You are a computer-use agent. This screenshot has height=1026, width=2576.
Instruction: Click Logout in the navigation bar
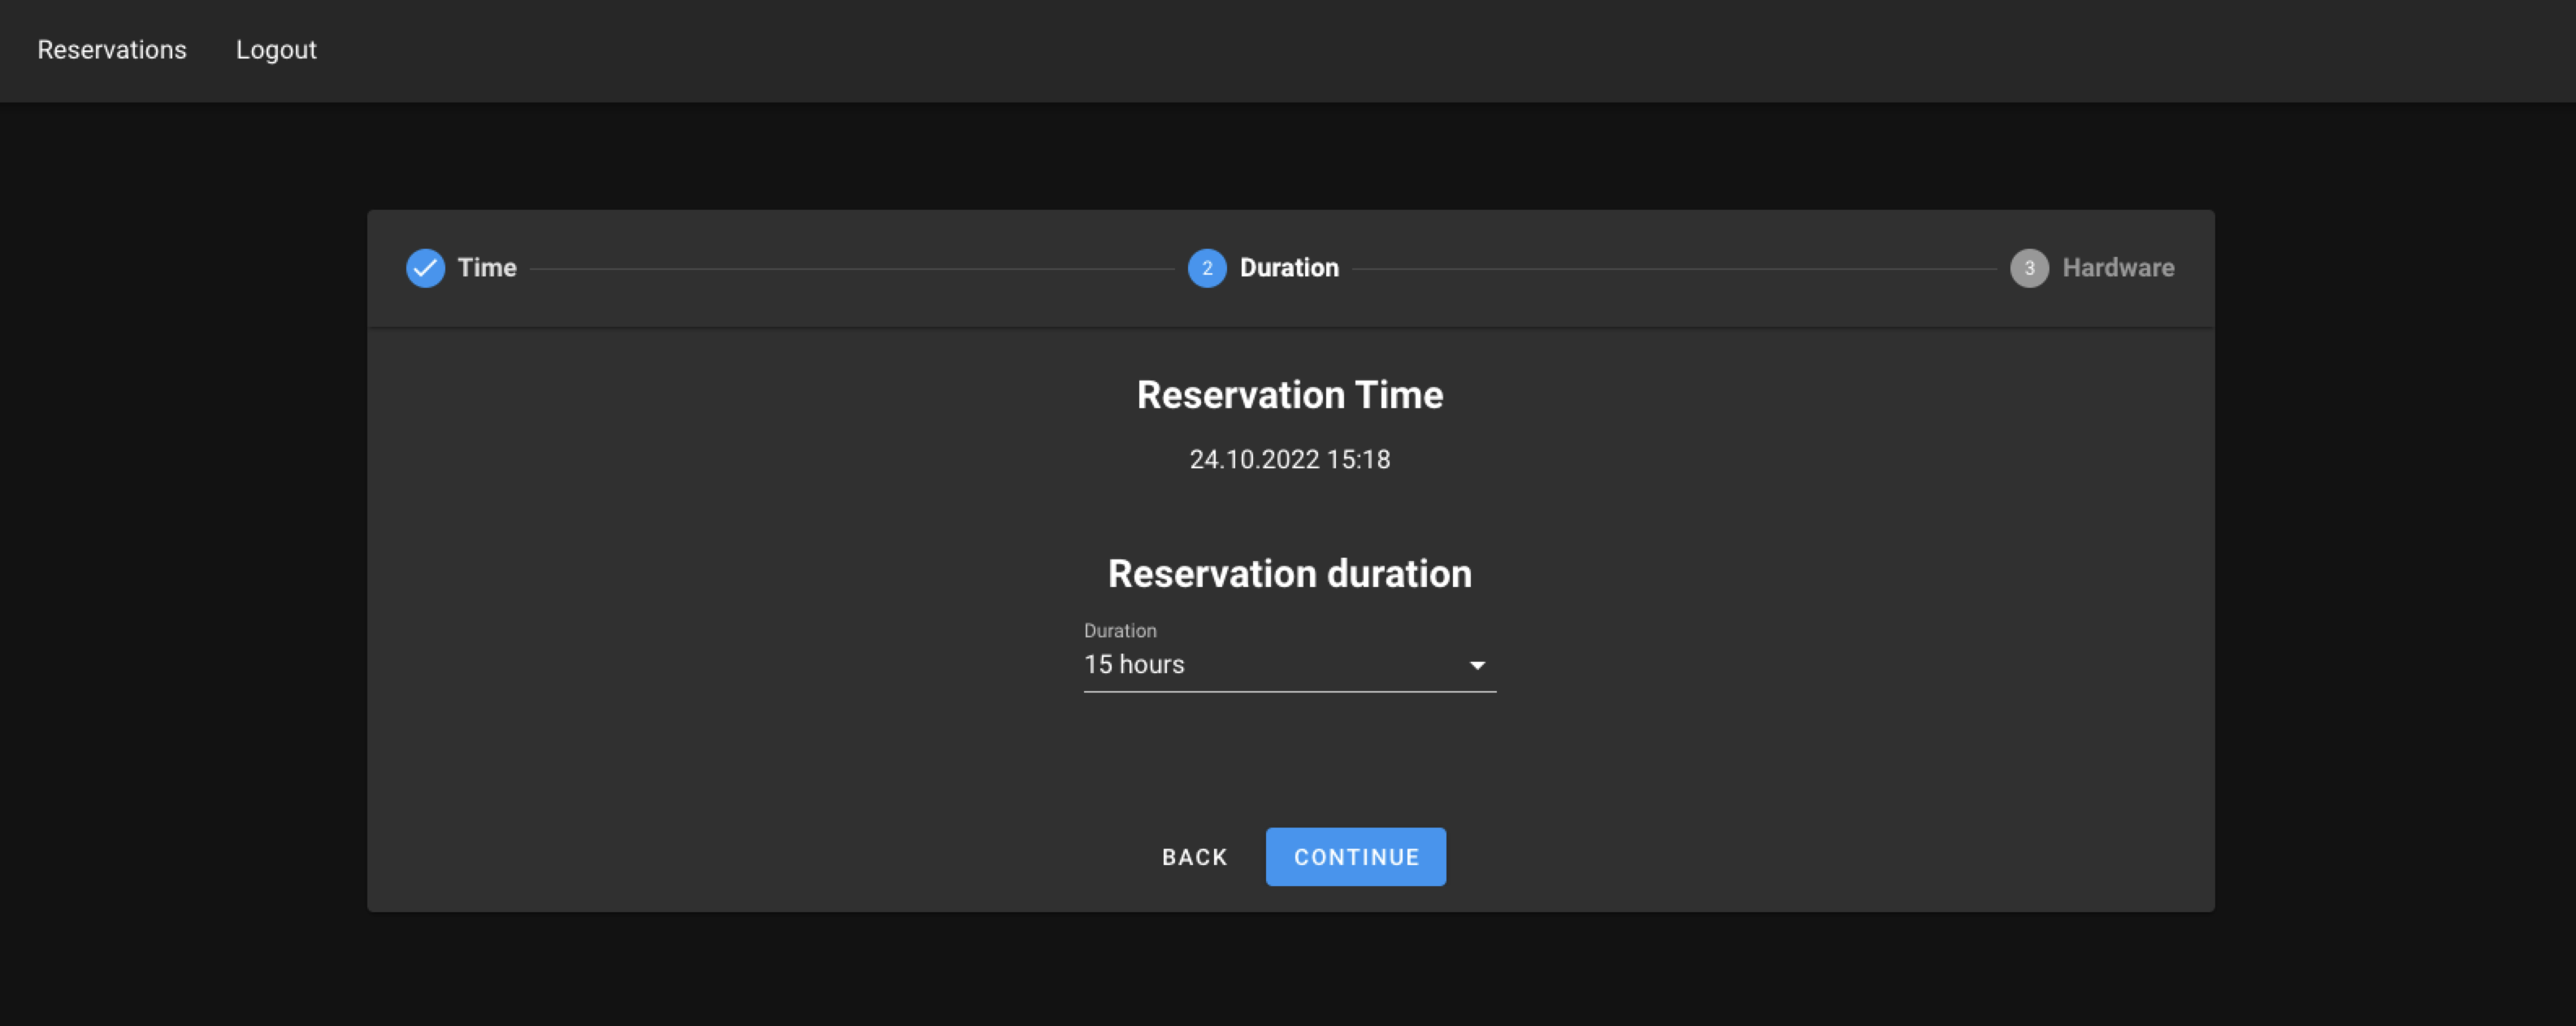[x=276, y=49]
